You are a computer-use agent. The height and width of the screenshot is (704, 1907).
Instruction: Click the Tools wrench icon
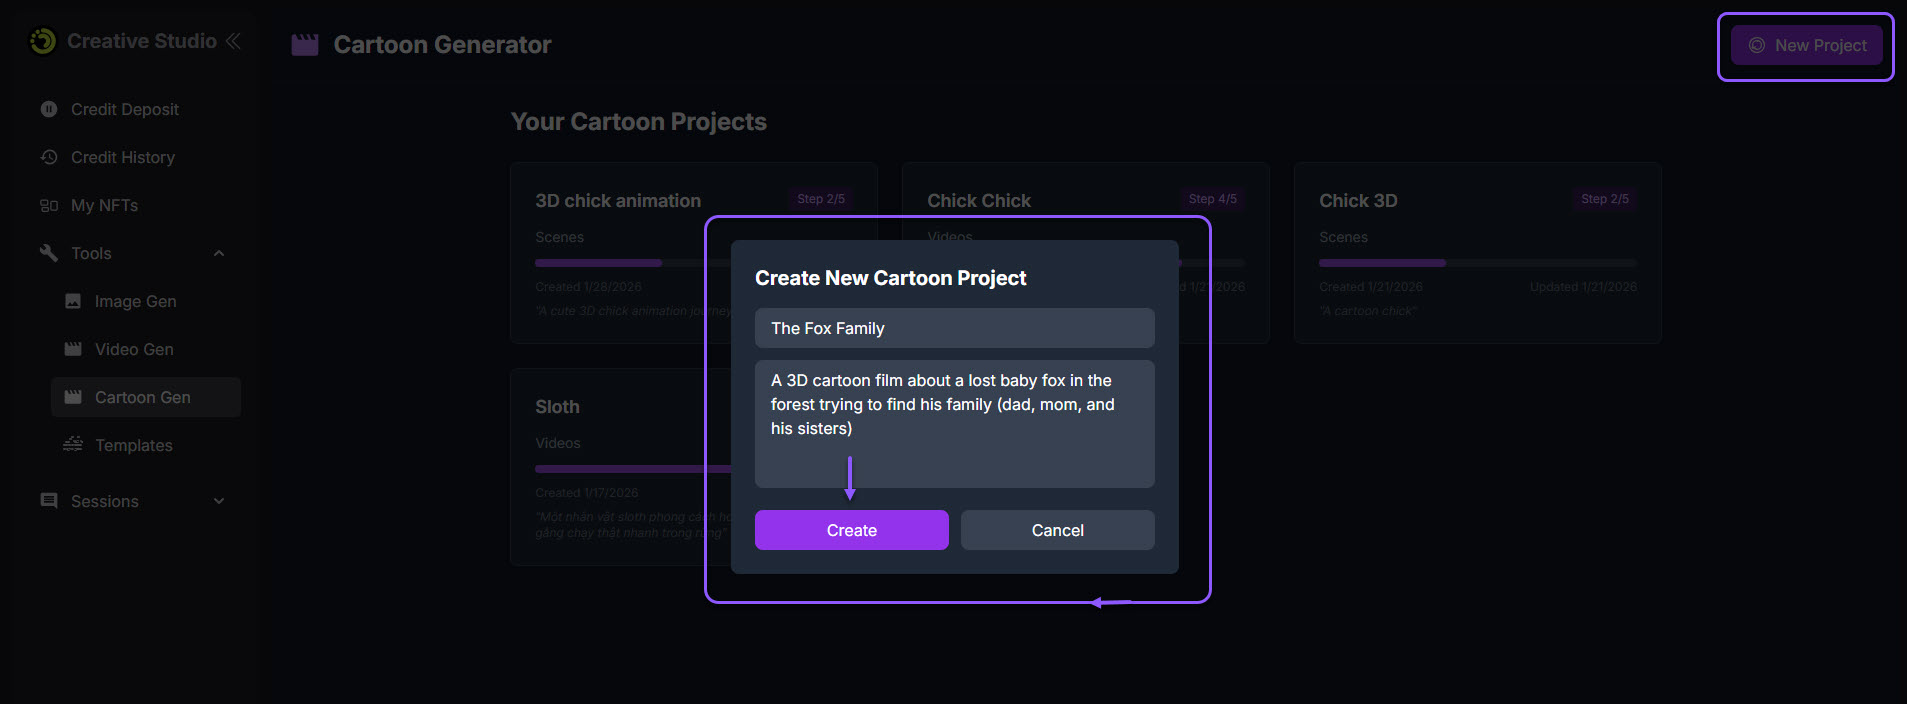[x=49, y=253]
